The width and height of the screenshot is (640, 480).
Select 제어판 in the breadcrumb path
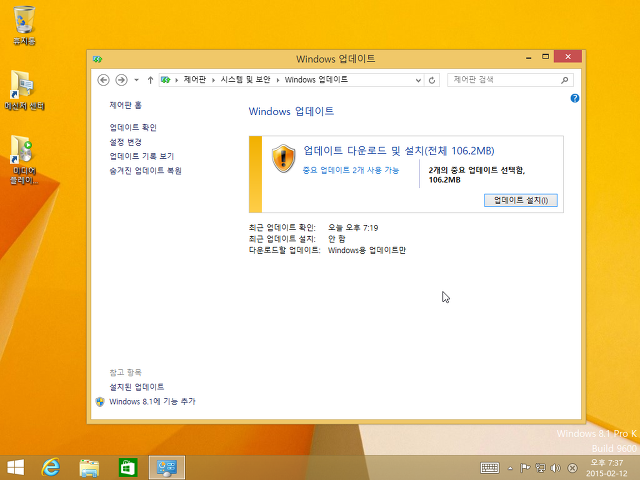tap(194, 80)
